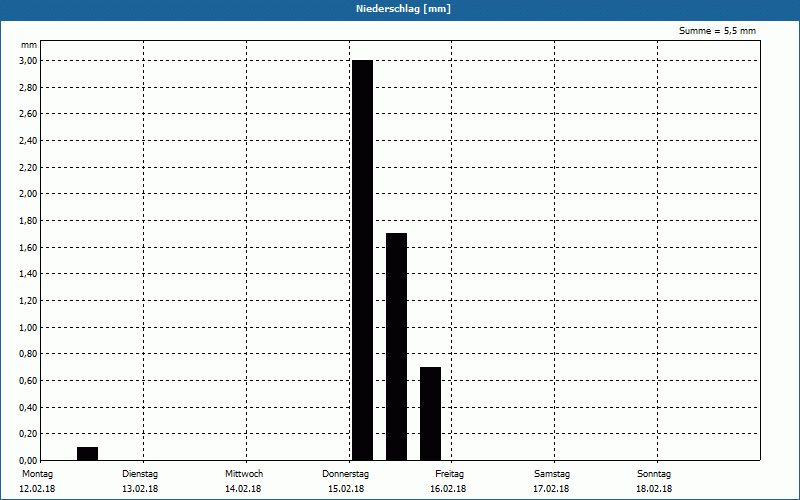This screenshot has height=500, width=800.
Task: Click the 1,80 y-axis value
Action: [28, 221]
